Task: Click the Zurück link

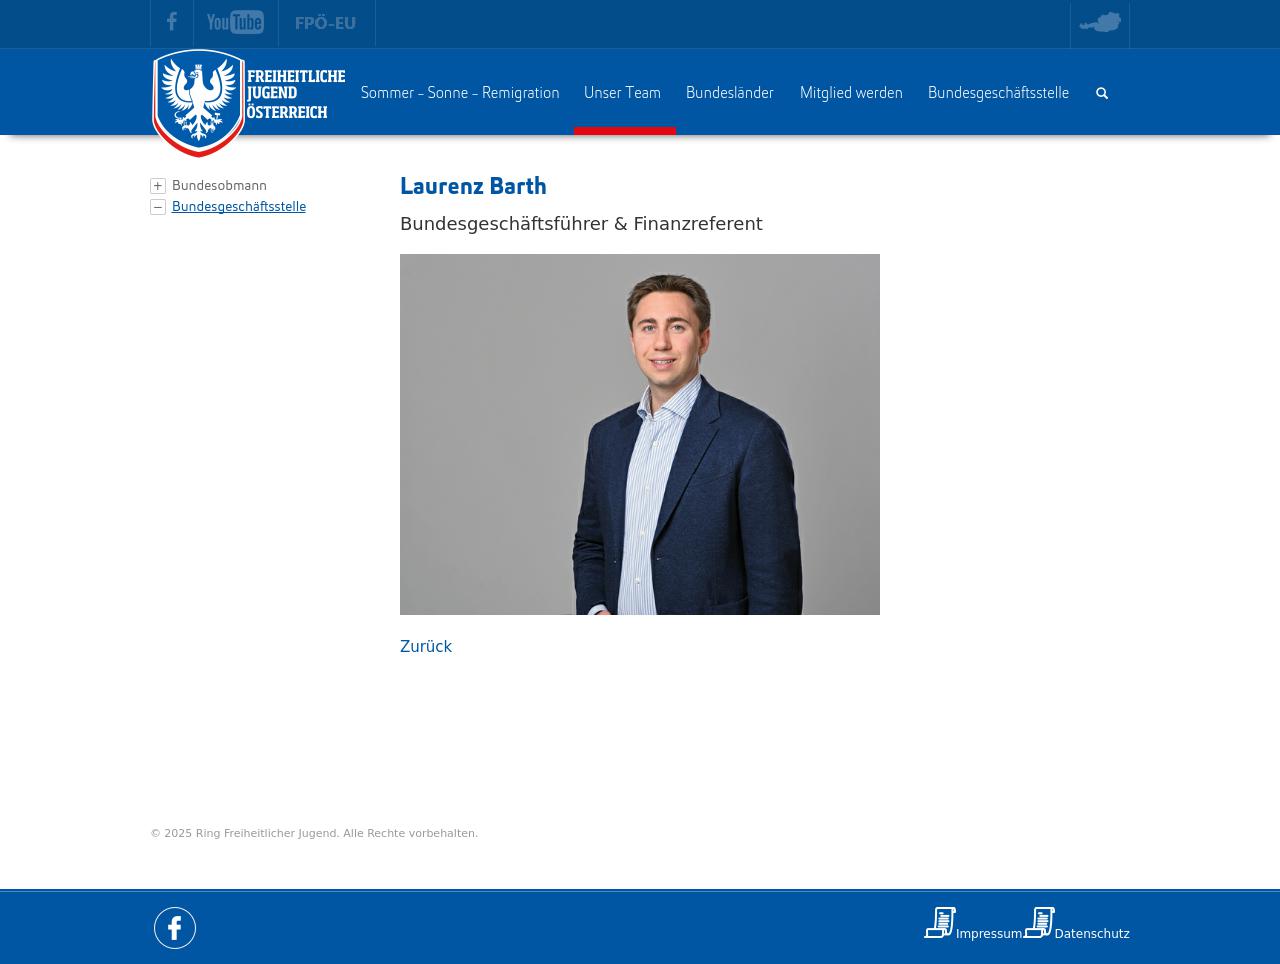Action: click(426, 646)
